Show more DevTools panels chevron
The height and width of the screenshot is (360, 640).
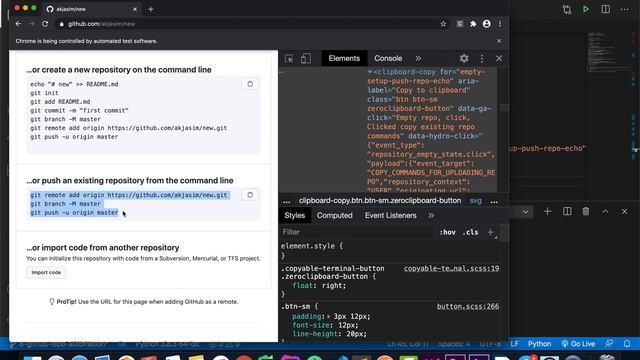pos(418,58)
